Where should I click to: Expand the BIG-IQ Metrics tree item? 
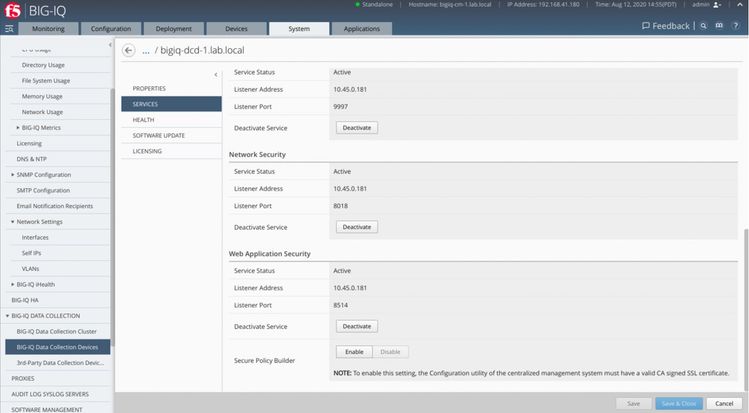18,128
